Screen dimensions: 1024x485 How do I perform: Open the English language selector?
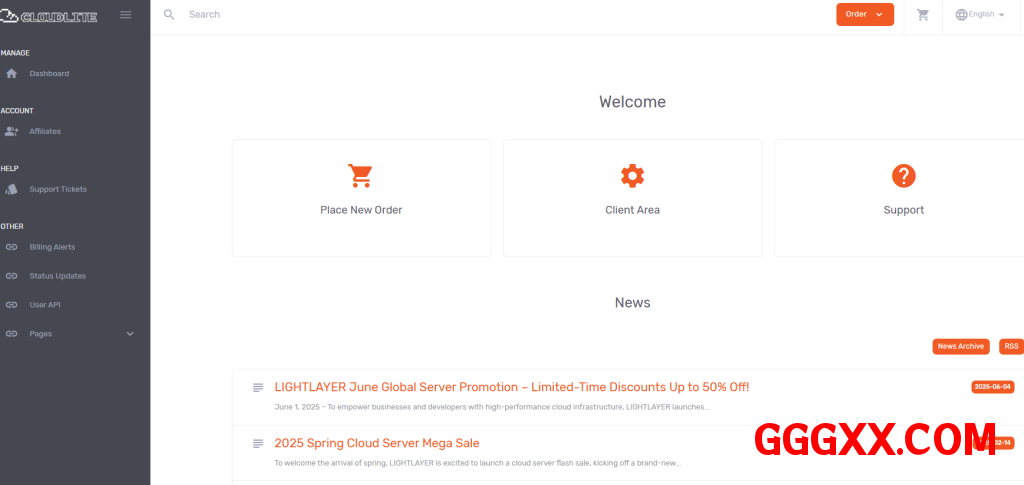pos(980,15)
